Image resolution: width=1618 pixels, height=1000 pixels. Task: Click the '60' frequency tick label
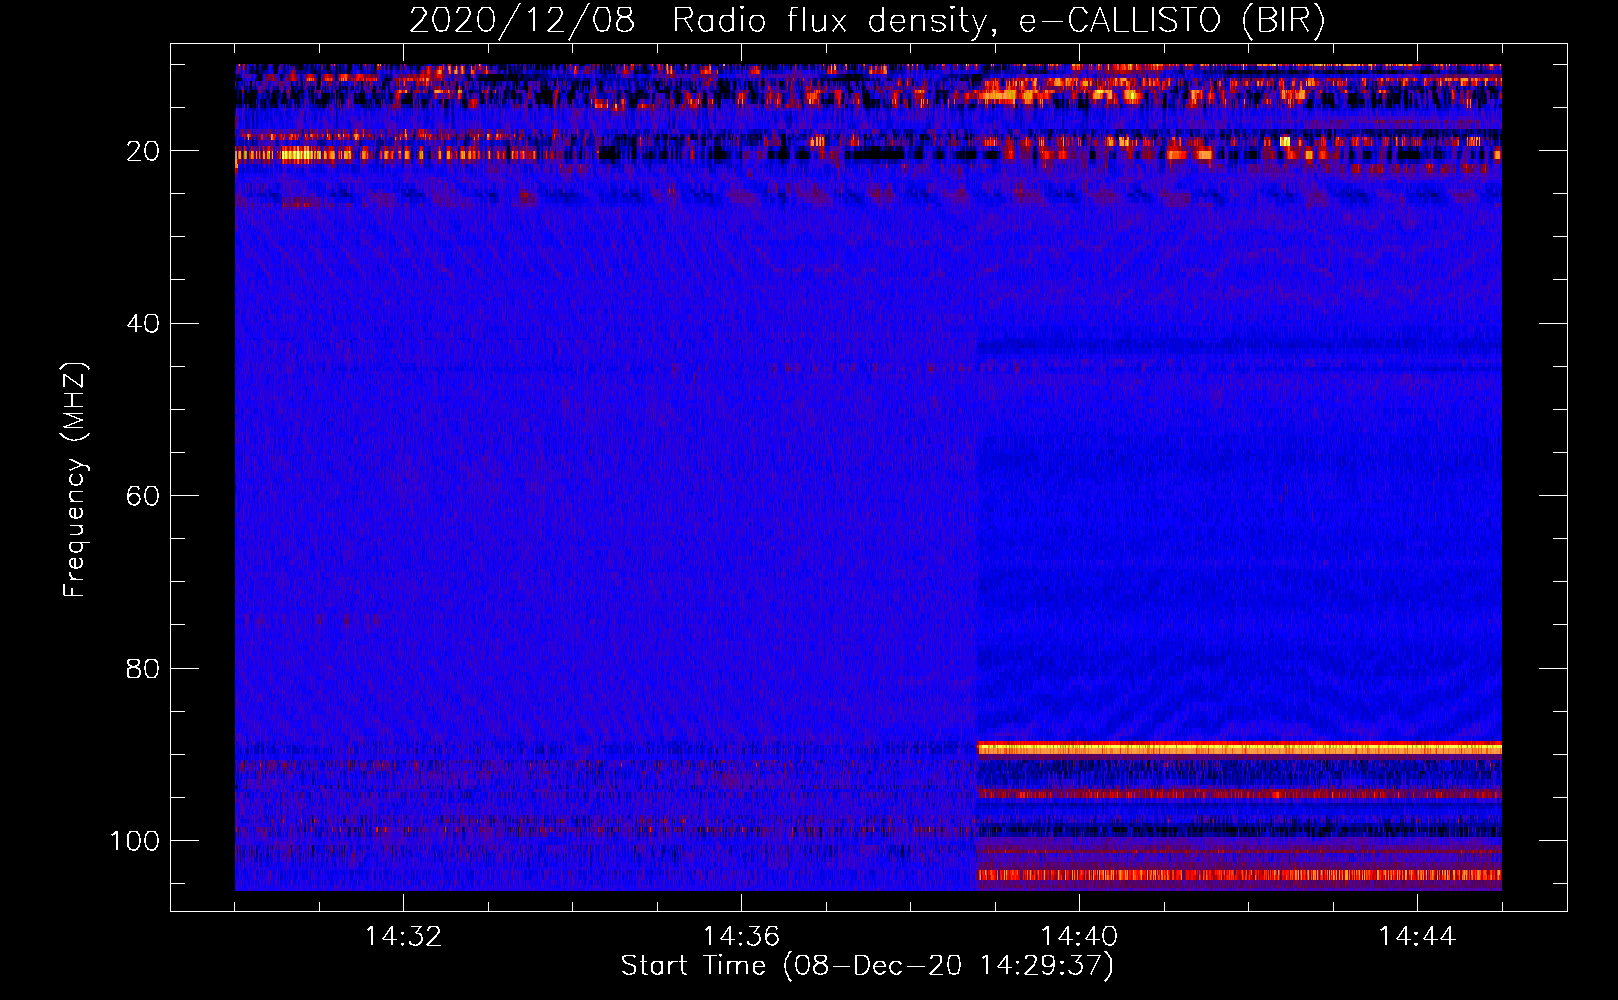tap(143, 496)
